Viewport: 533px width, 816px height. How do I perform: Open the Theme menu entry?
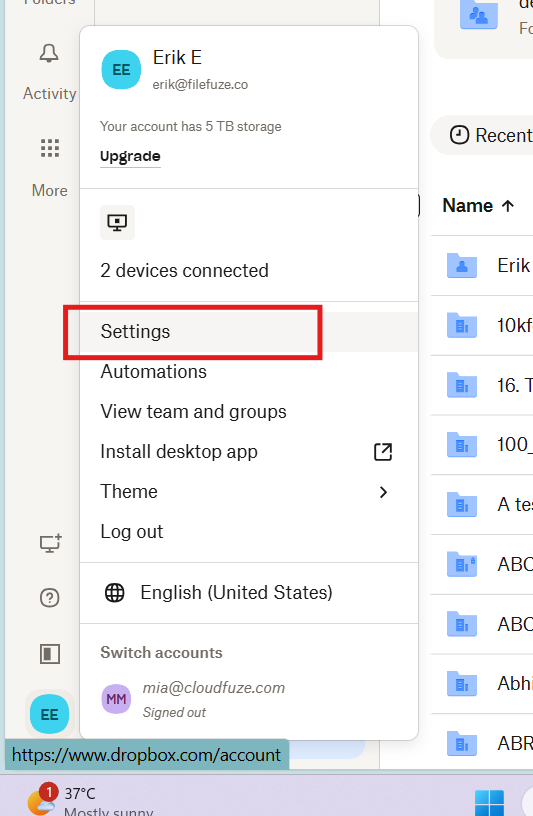pyautogui.click(x=249, y=492)
